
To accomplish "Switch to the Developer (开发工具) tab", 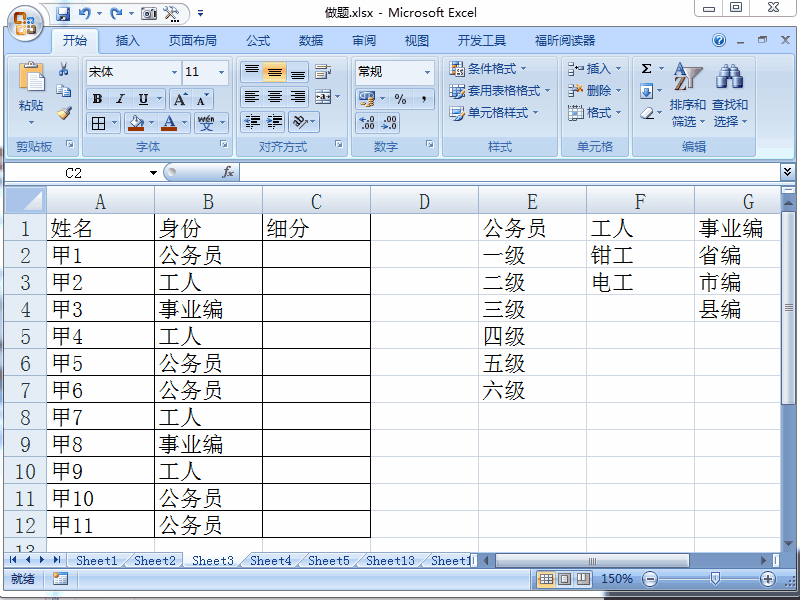I will (x=482, y=41).
